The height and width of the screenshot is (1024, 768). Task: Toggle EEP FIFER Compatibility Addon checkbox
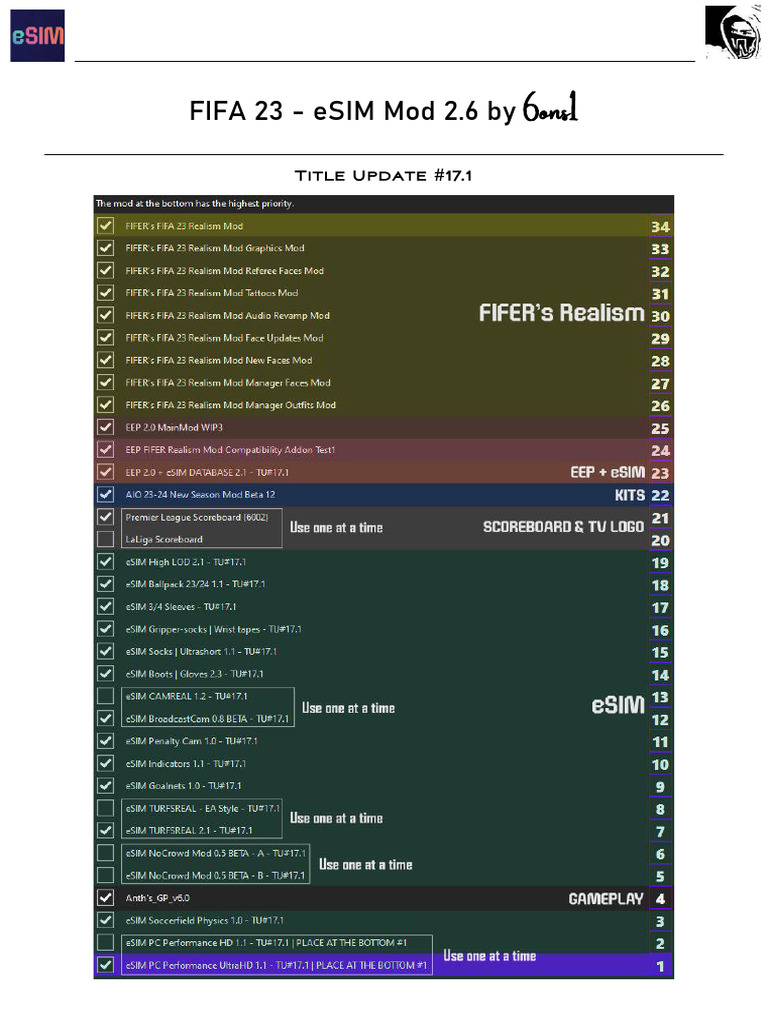point(105,450)
